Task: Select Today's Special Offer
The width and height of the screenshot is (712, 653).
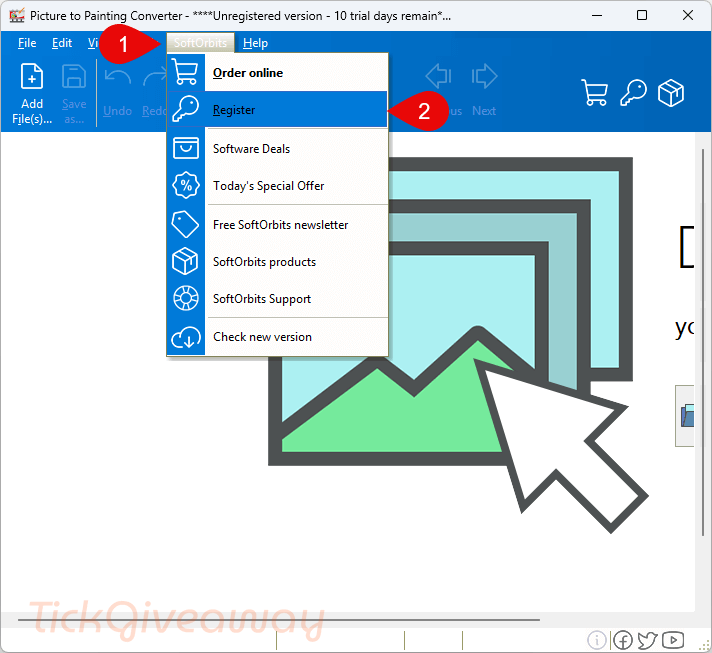Action: pyautogui.click(x=277, y=186)
